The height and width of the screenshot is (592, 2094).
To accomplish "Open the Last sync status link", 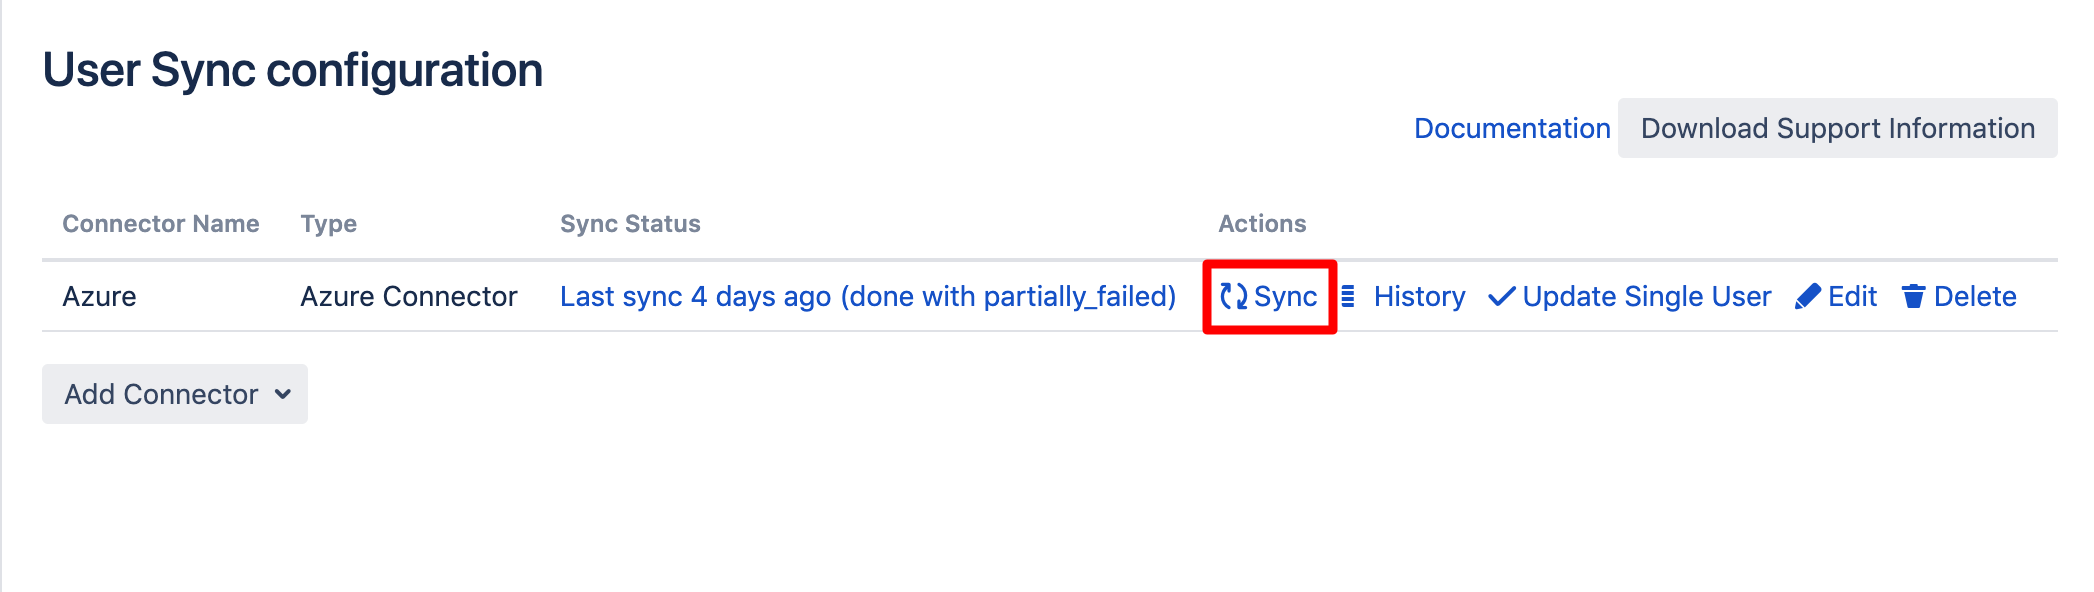I will click(867, 296).
